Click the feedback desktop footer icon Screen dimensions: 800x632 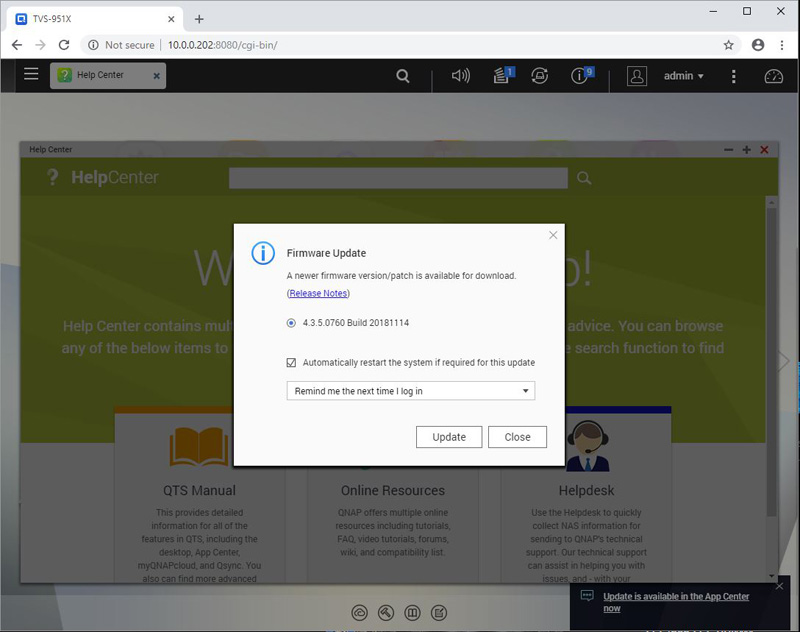pyautogui.click(x=439, y=613)
